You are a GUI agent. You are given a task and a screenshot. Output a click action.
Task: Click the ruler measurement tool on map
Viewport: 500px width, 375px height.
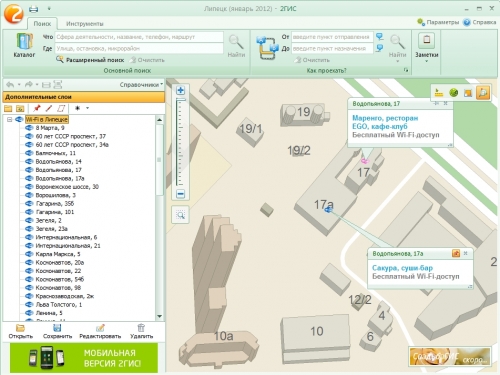[439, 93]
